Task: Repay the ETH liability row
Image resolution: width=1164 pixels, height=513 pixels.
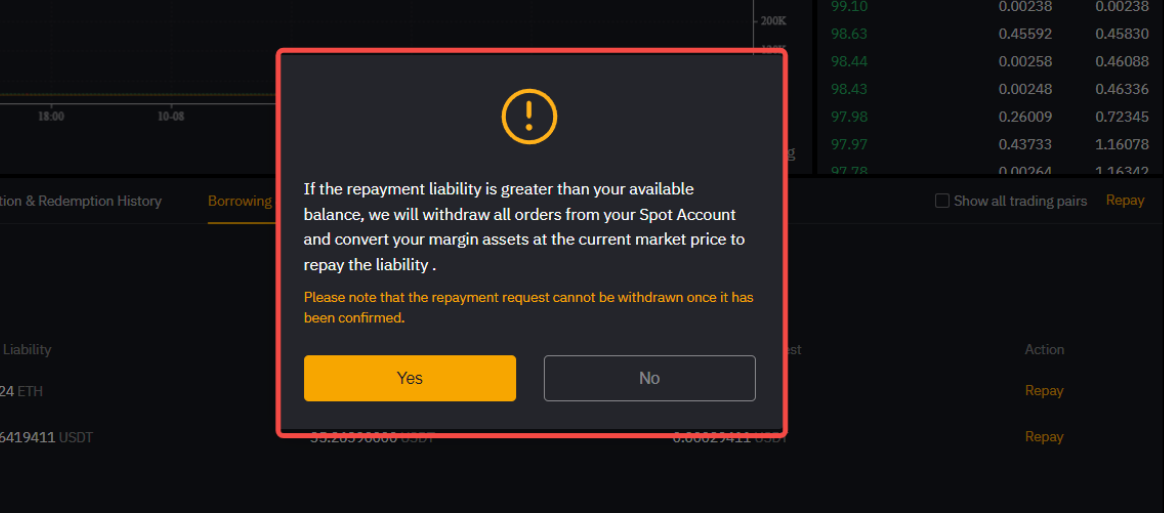Action: pos(1044,391)
